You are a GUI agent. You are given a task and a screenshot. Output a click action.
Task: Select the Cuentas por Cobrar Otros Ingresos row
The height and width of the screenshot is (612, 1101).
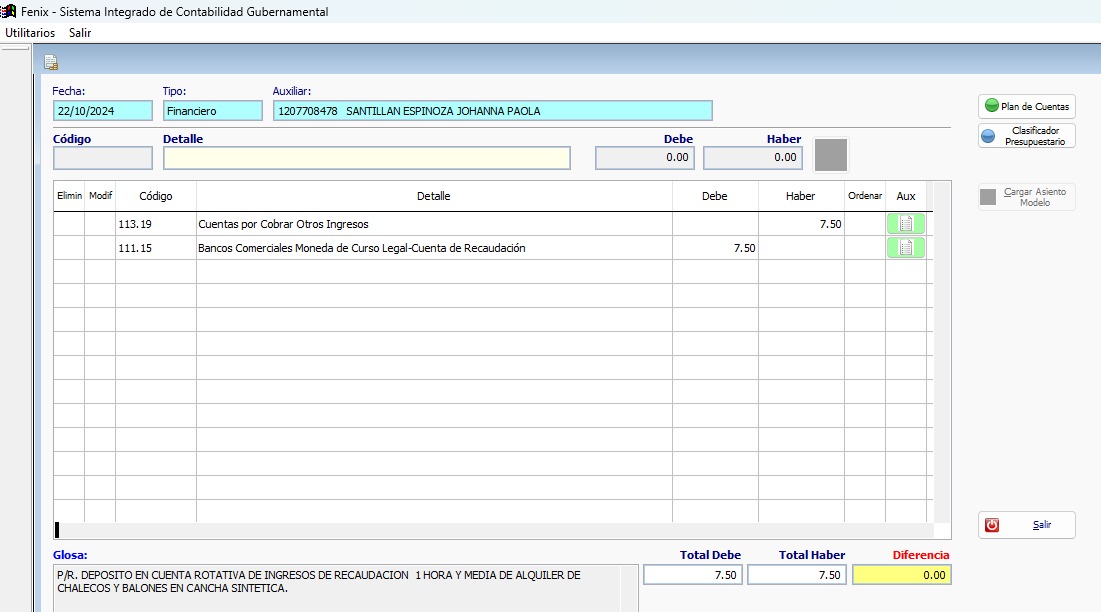[x=433, y=224]
